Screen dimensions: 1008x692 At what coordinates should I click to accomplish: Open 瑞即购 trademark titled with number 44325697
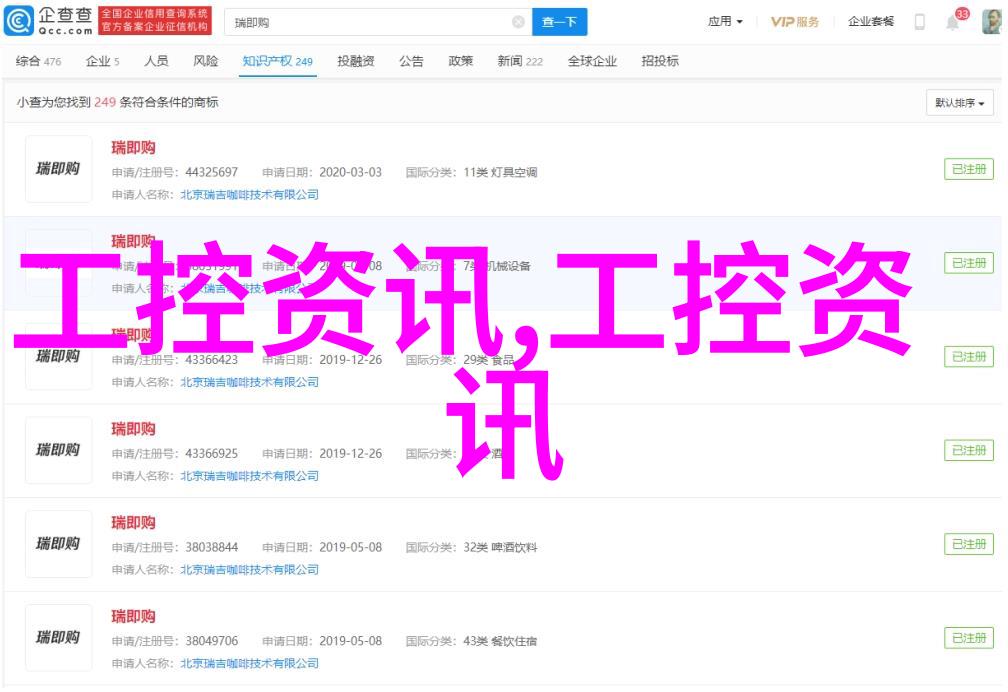tap(133, 148)
